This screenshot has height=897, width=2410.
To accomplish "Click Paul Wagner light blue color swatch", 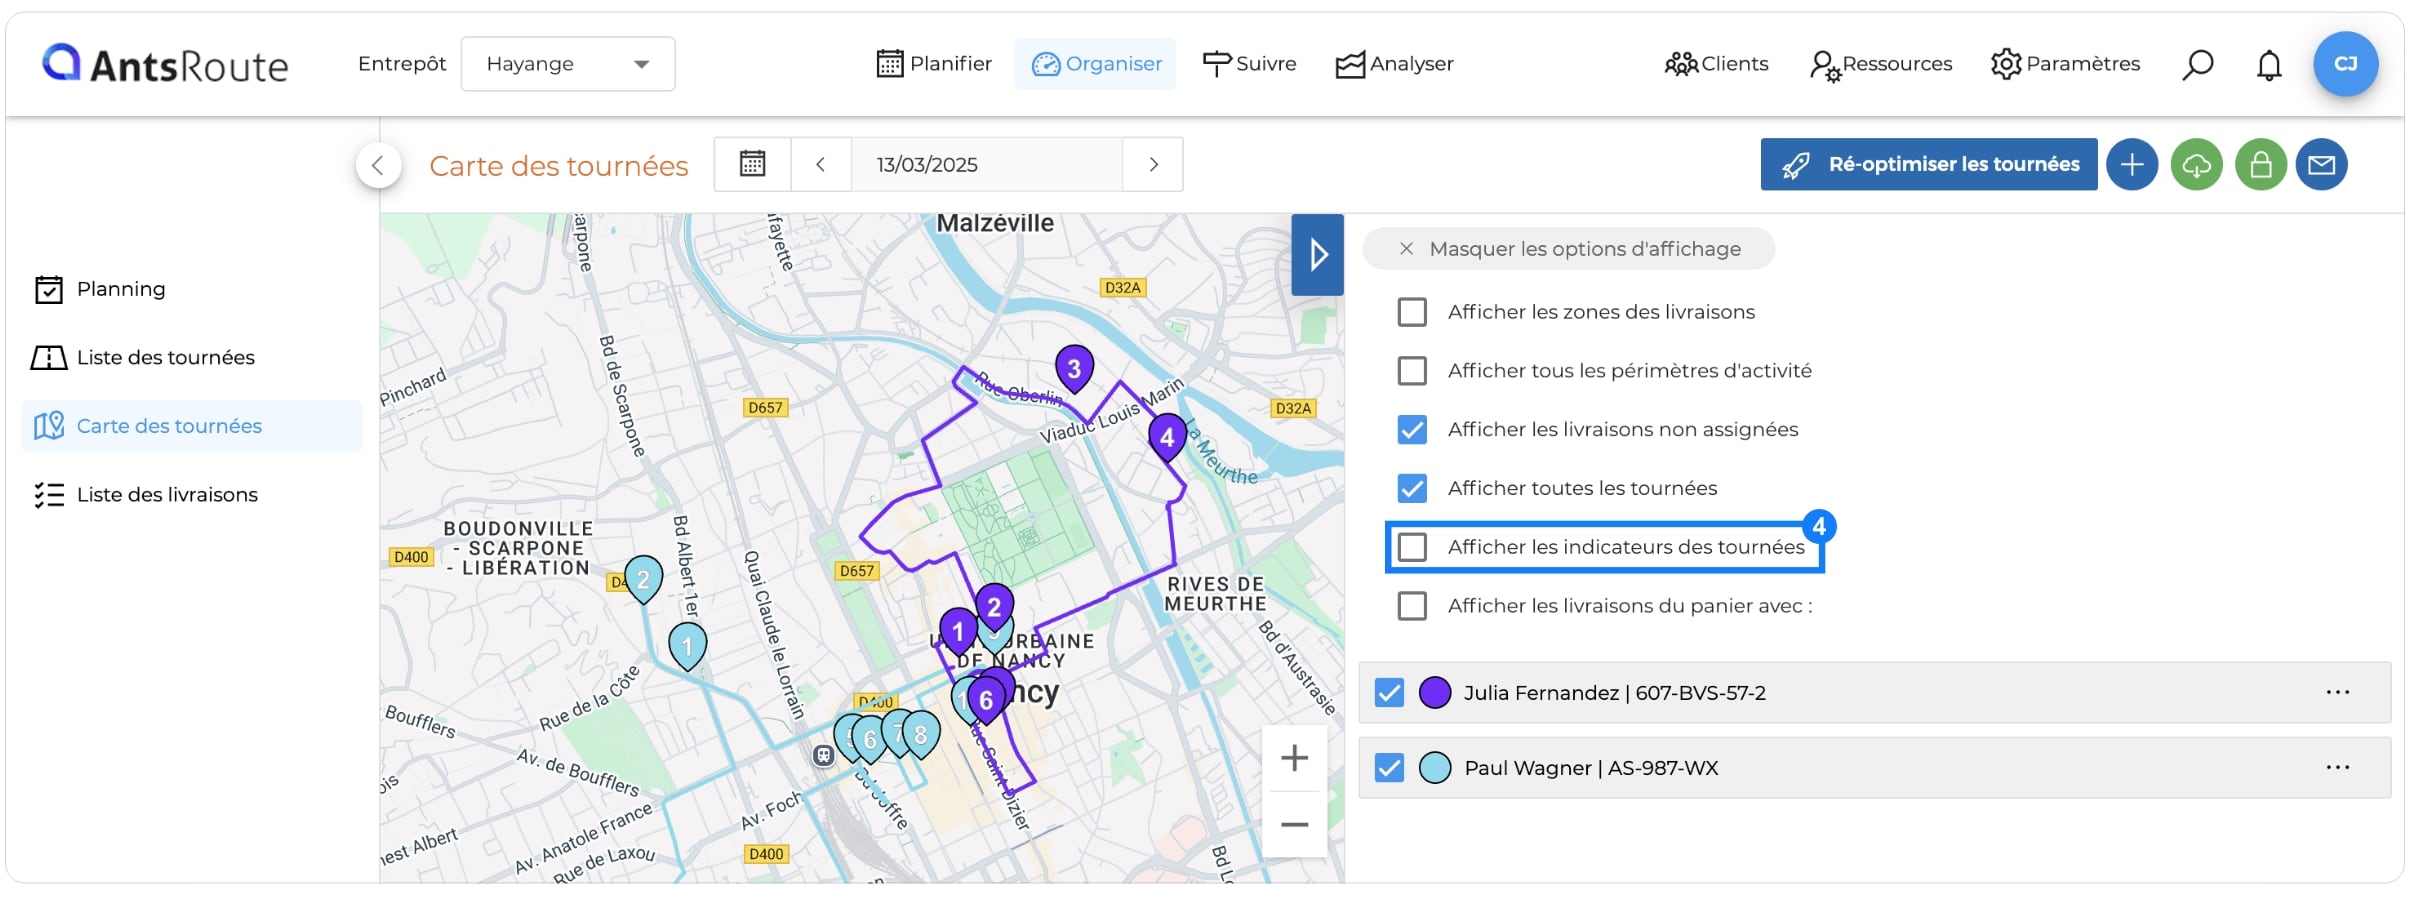I will (1435, 767).
